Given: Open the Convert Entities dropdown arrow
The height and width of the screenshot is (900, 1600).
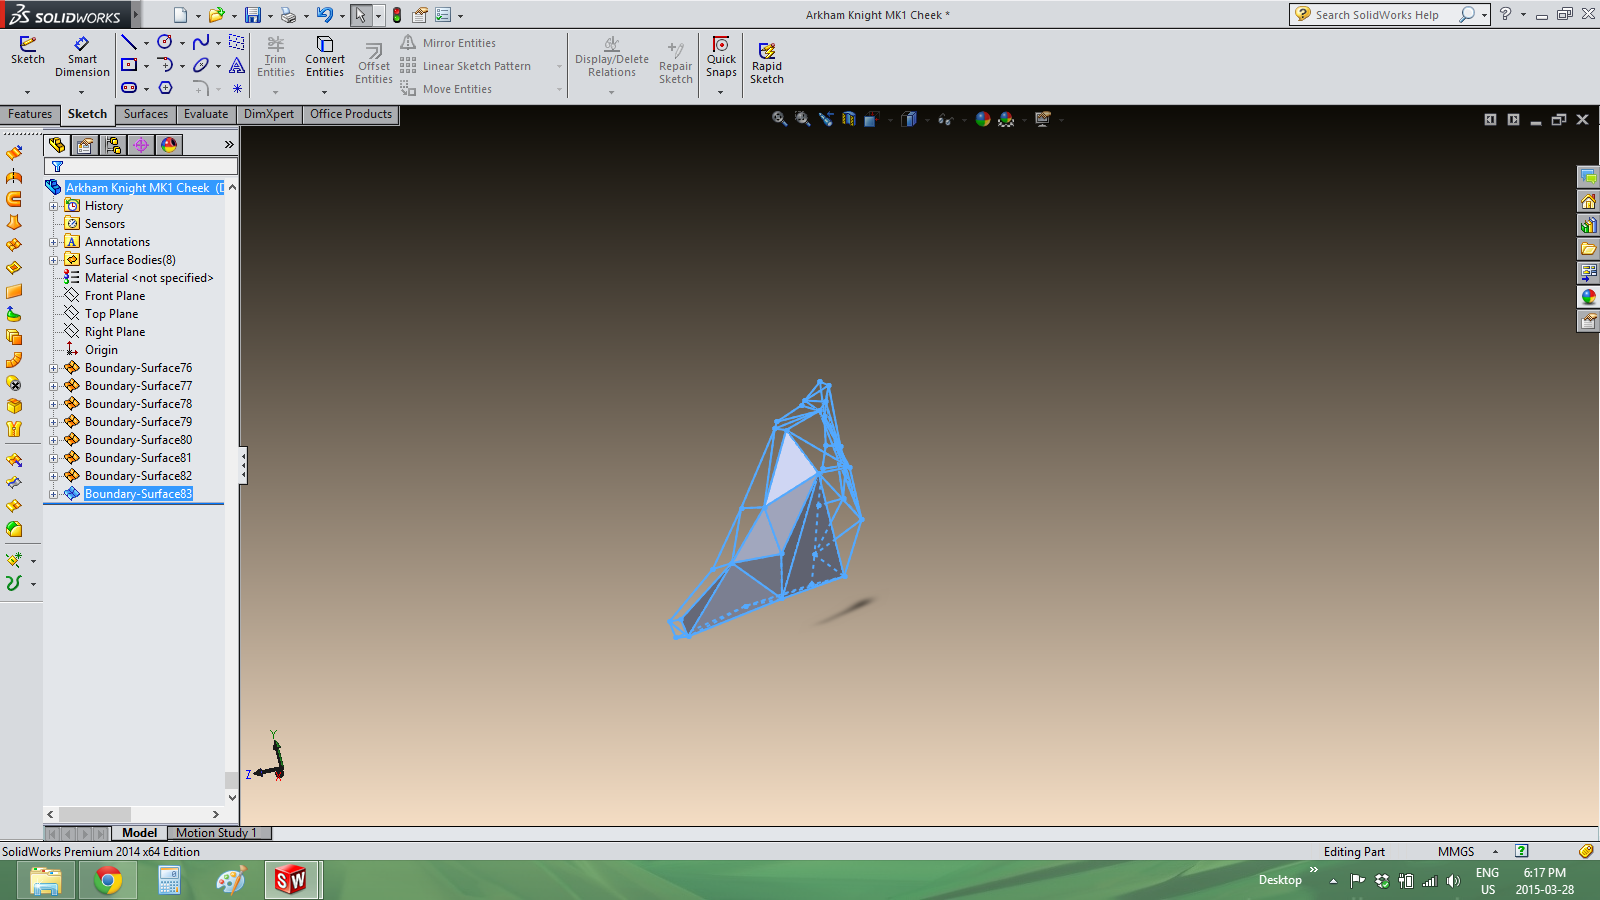Looking at the screenshot, I should tap(325, 92).
